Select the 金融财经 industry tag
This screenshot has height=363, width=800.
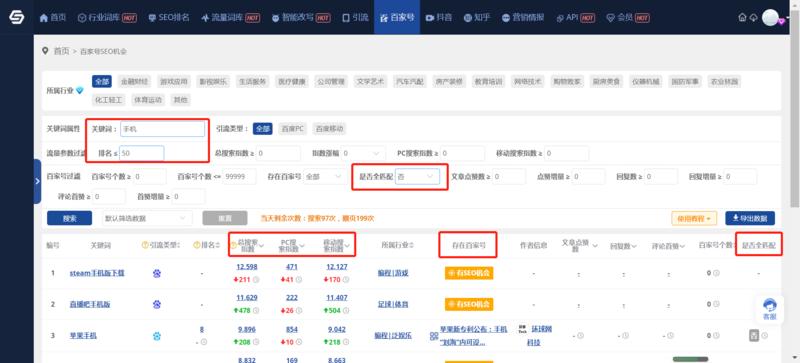point(134,81)
